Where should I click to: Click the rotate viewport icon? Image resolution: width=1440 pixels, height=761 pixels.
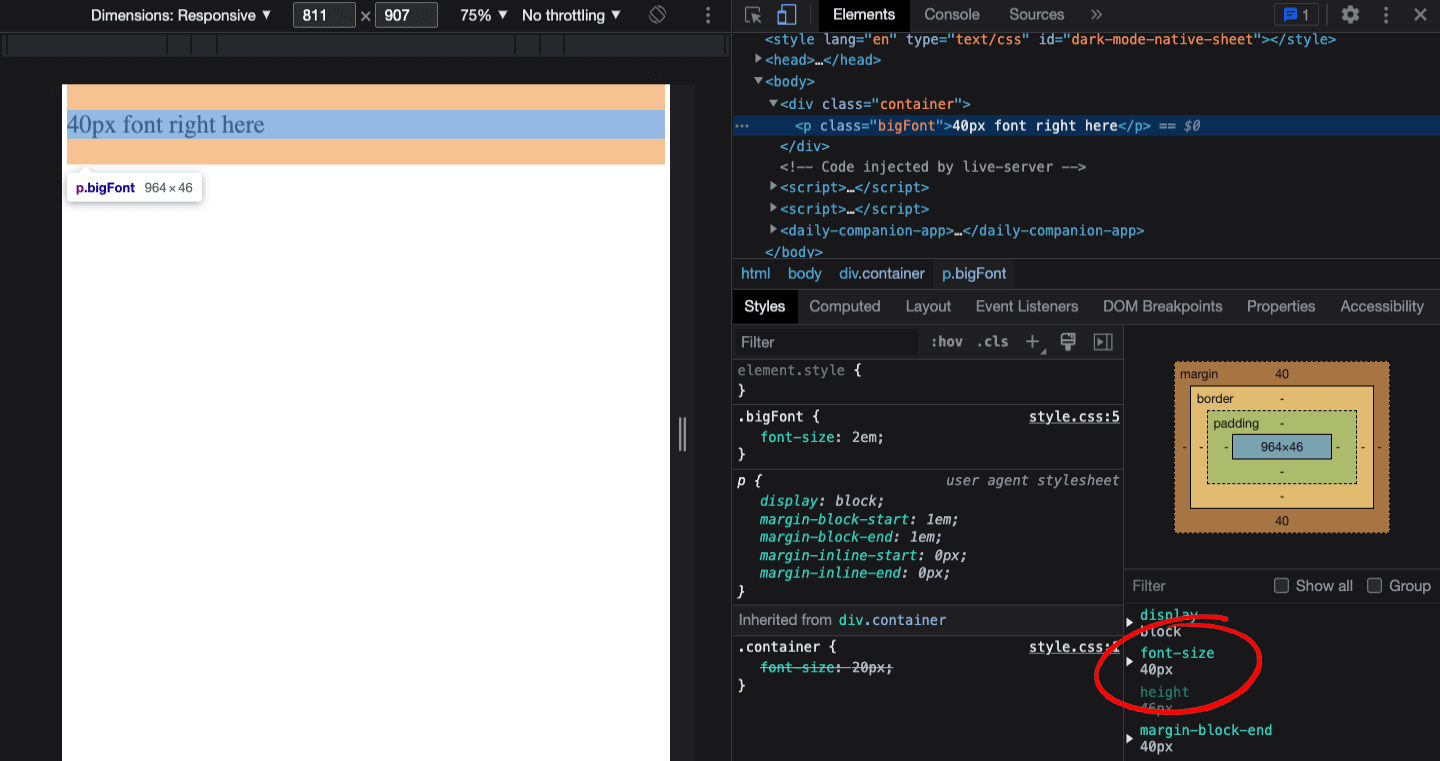pyautogui.click(x=658, y=15)
